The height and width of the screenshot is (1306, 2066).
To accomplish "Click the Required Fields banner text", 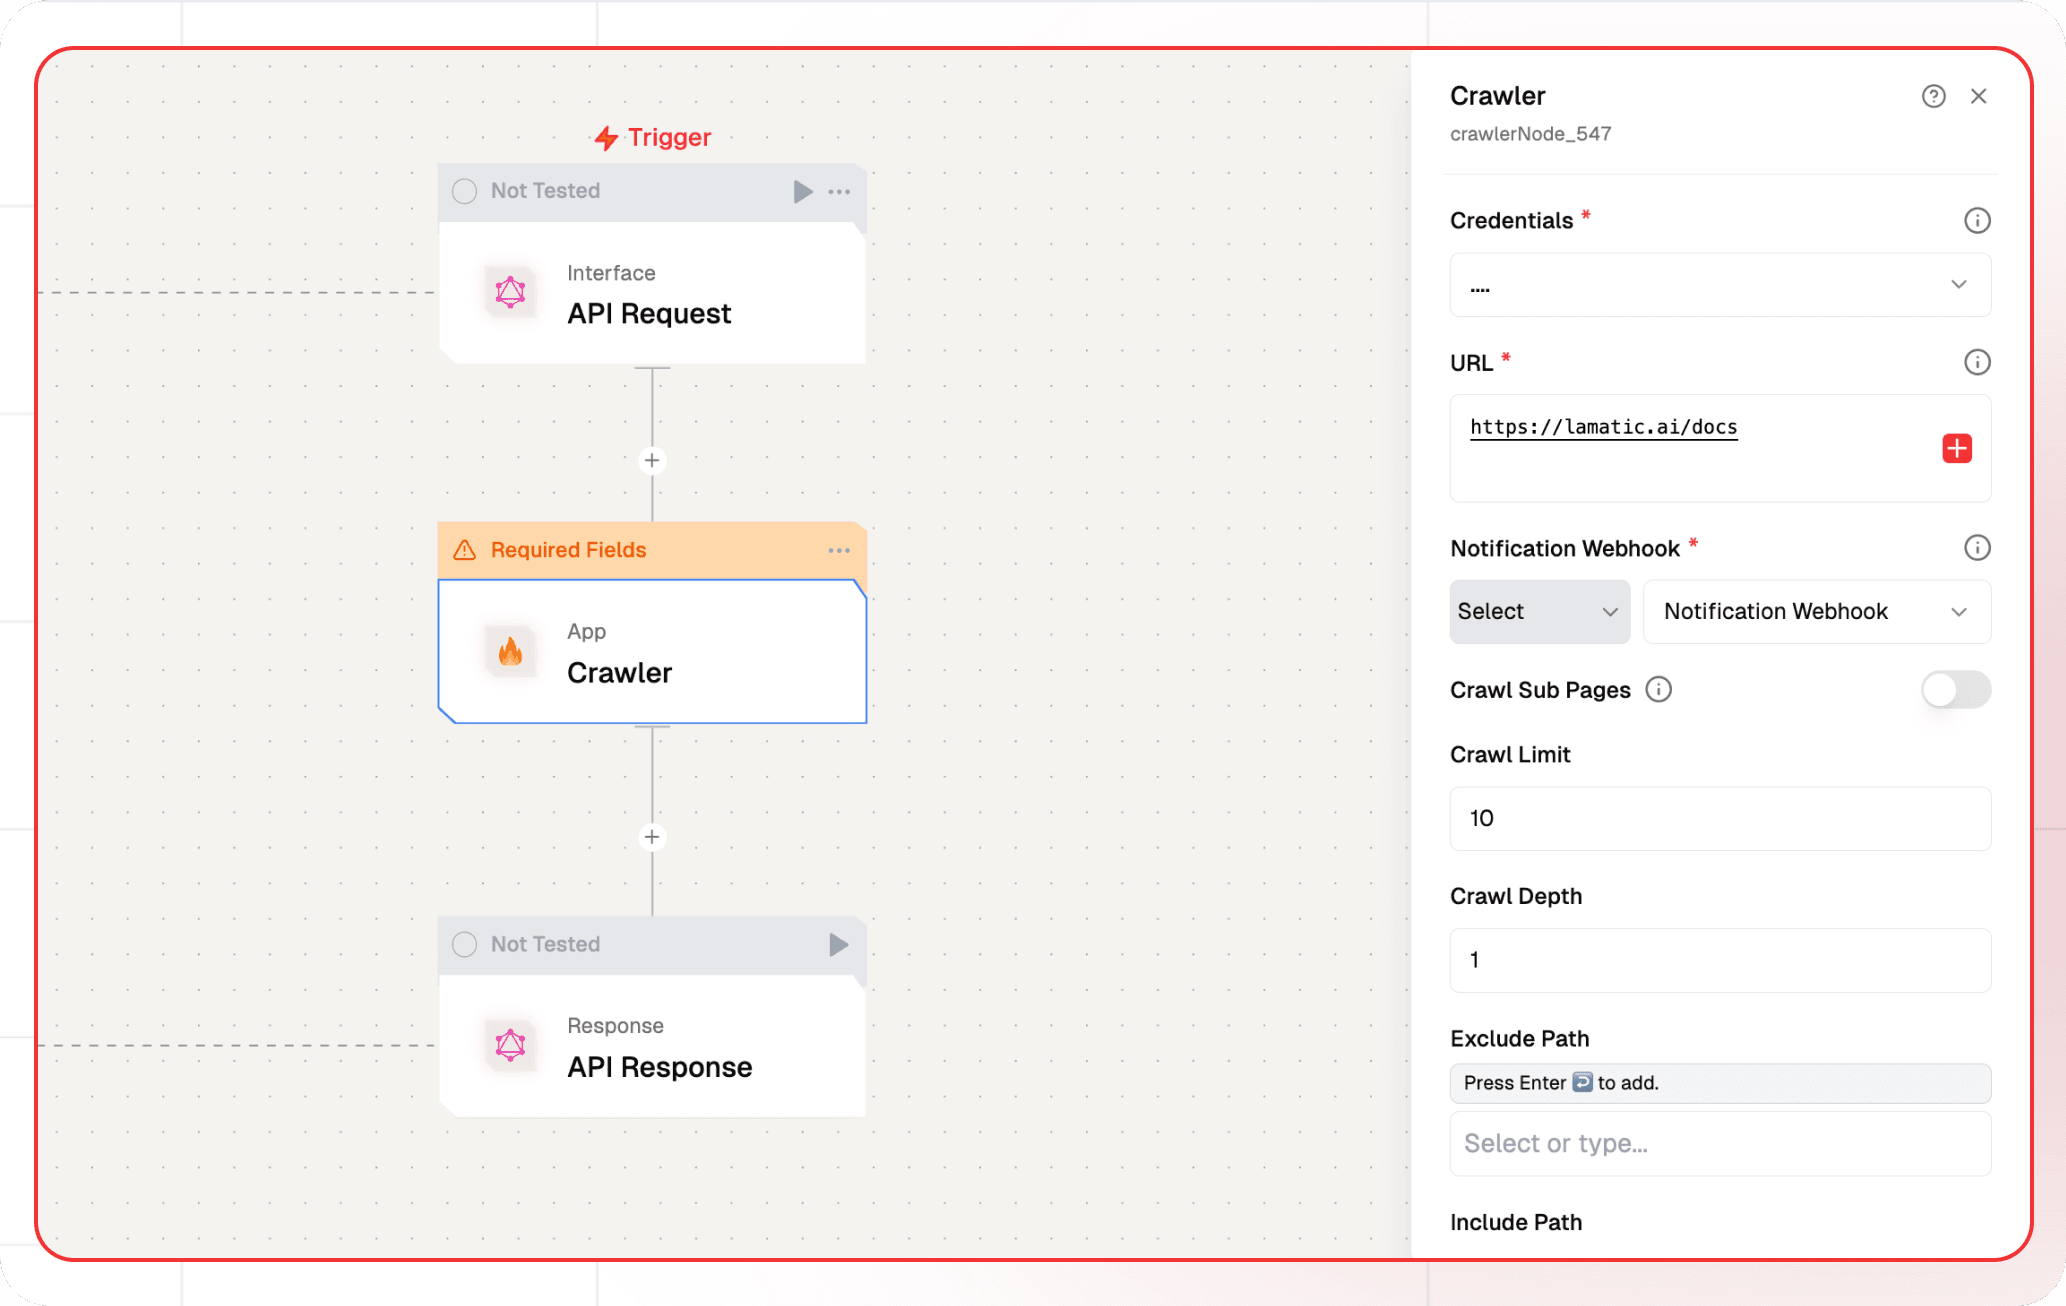I will click(x=568, y=550).
